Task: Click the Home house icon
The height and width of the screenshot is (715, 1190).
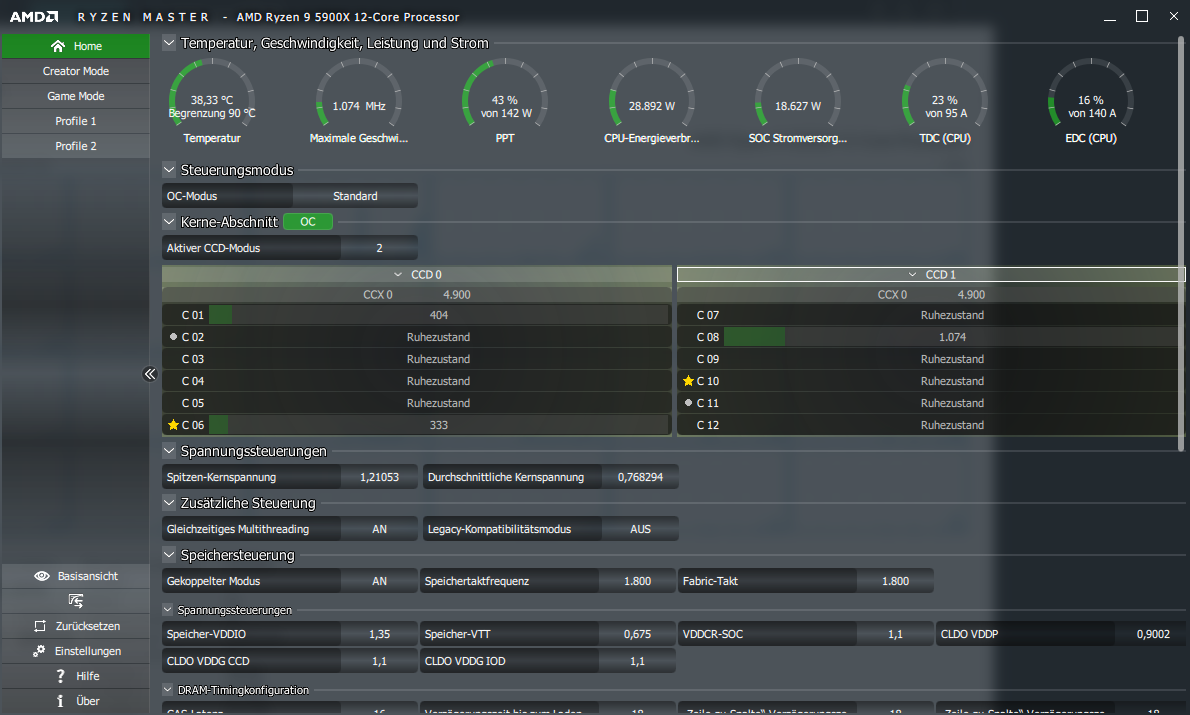Action: pyautogui.click(x=58, y=46)
